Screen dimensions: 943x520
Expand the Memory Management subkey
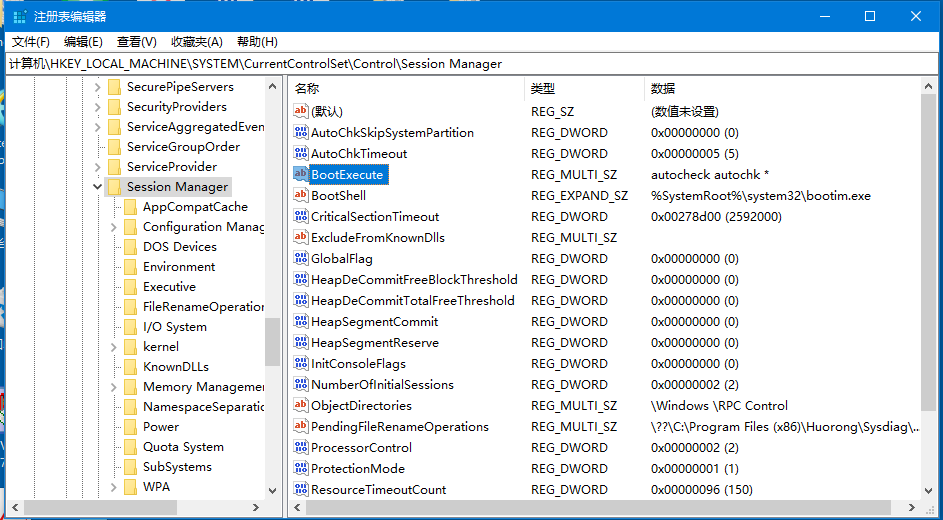[x=114, y=387]
